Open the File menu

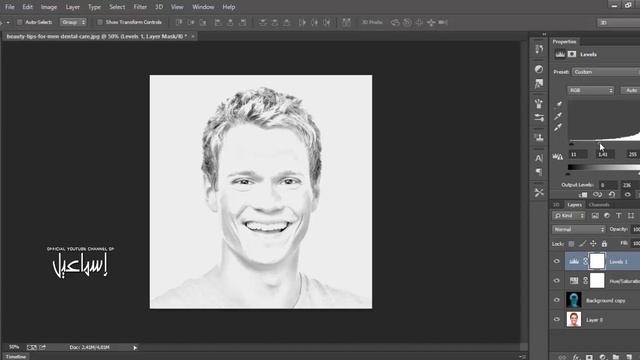[9, 7]
